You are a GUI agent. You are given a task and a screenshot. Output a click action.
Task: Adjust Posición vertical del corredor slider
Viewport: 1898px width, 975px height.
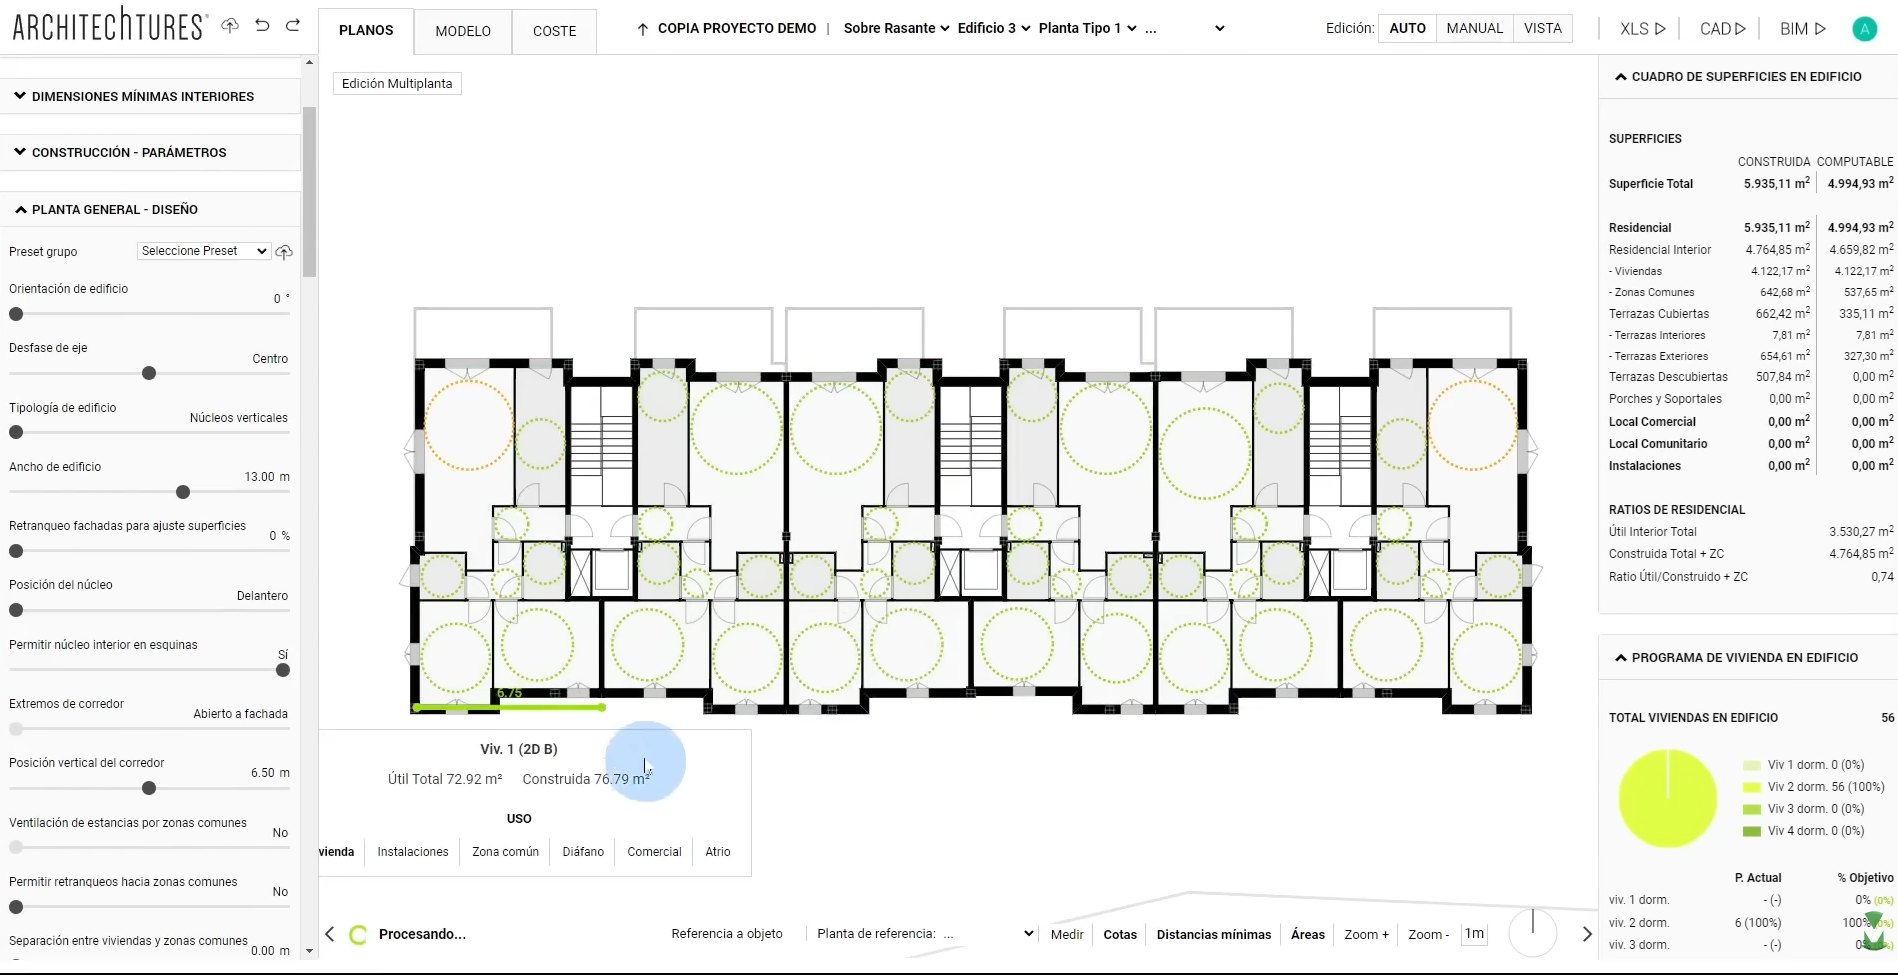click(149, 788)
